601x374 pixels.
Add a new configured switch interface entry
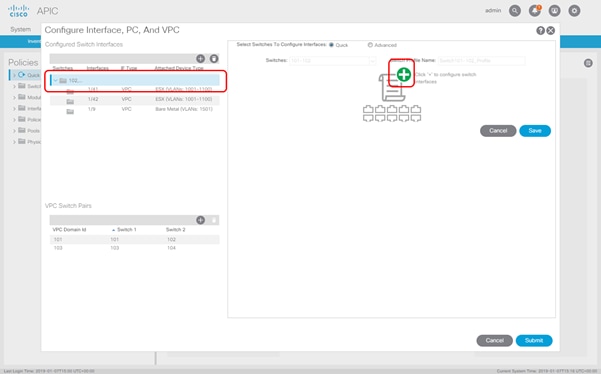pos(200,58)
